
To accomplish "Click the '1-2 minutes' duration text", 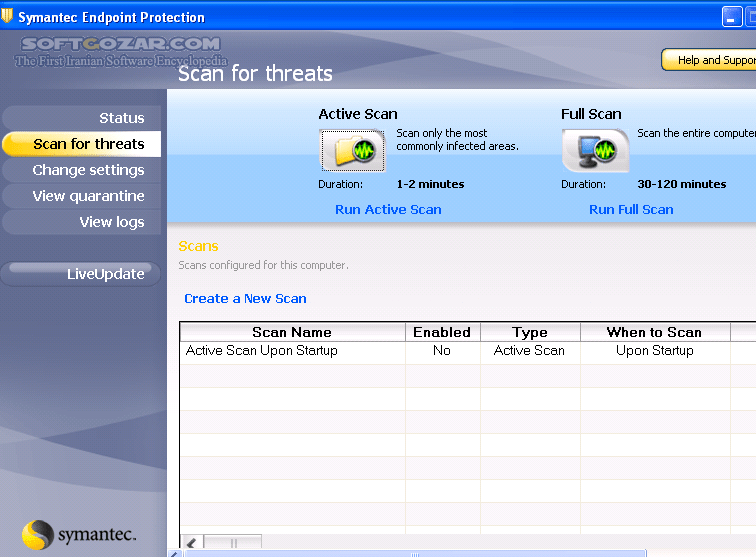I will (430, 184).
